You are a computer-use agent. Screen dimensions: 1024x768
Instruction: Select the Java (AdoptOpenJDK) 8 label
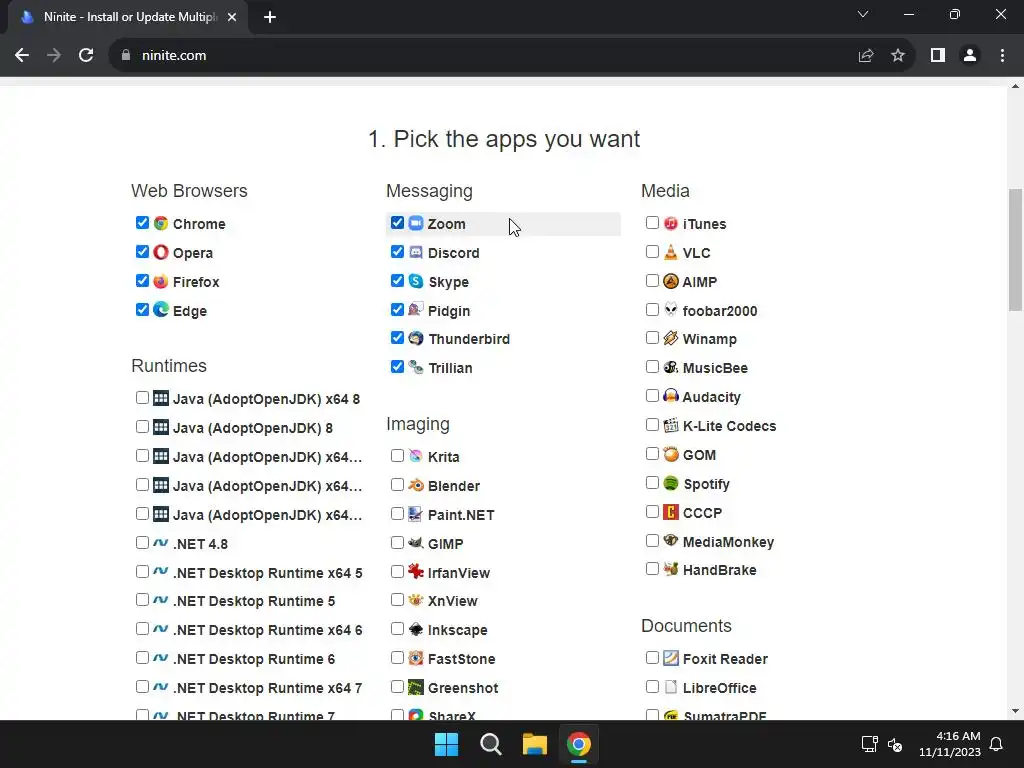pyautogui.click(x=253, y=428)
